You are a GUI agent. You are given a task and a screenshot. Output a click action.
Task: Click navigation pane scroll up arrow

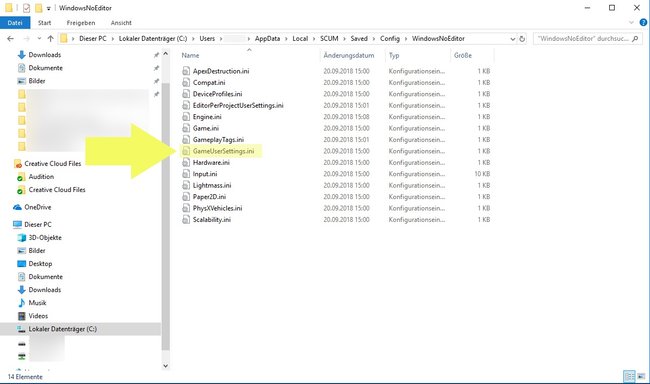(x=165, y=54)
